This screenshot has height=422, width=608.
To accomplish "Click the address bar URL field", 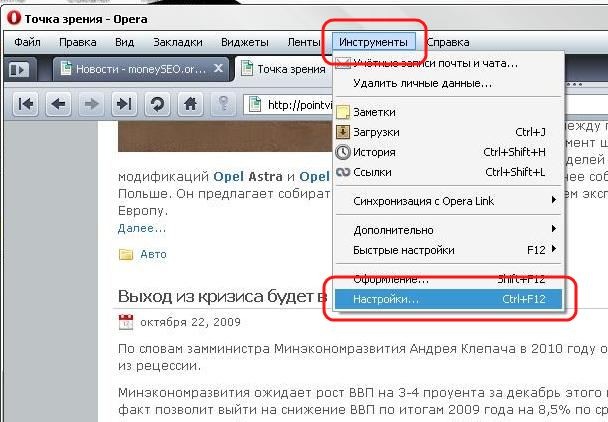I will click(x=289, y=104).
